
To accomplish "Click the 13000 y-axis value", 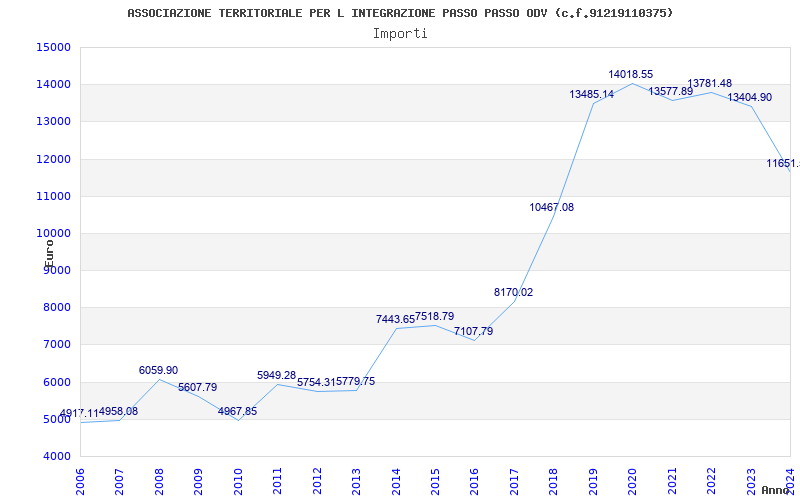I will [53, 122].
